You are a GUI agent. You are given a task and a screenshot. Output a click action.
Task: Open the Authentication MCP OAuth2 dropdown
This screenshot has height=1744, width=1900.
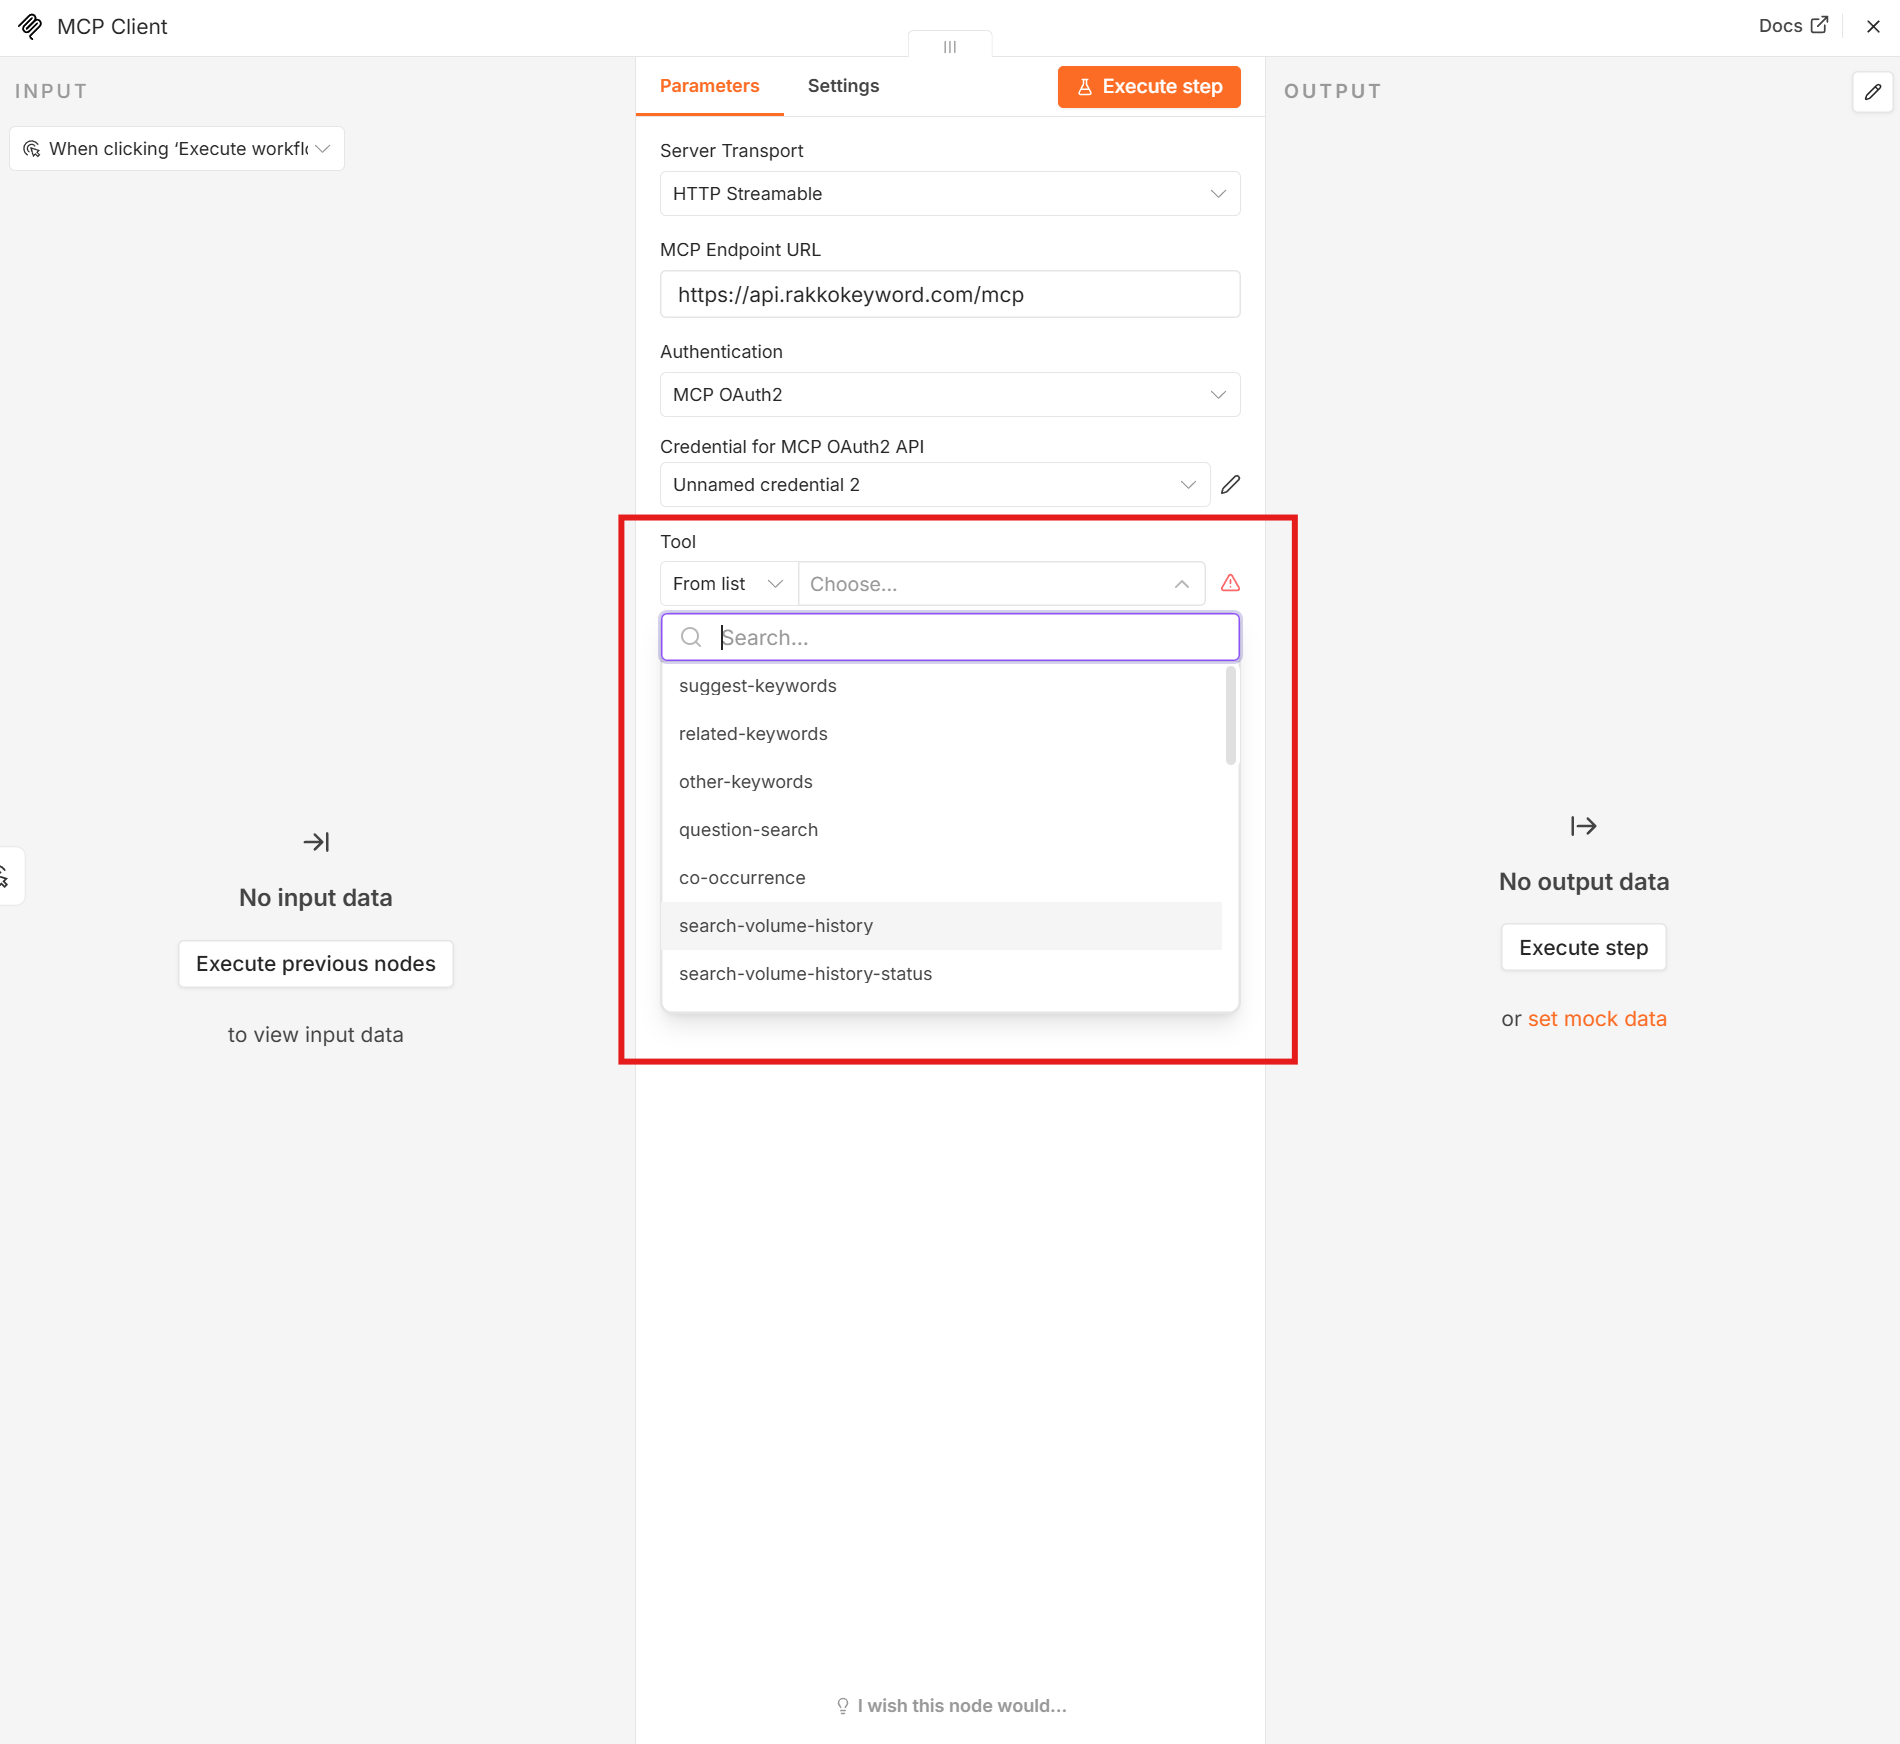pyautogui.click(x=950, y=395)
